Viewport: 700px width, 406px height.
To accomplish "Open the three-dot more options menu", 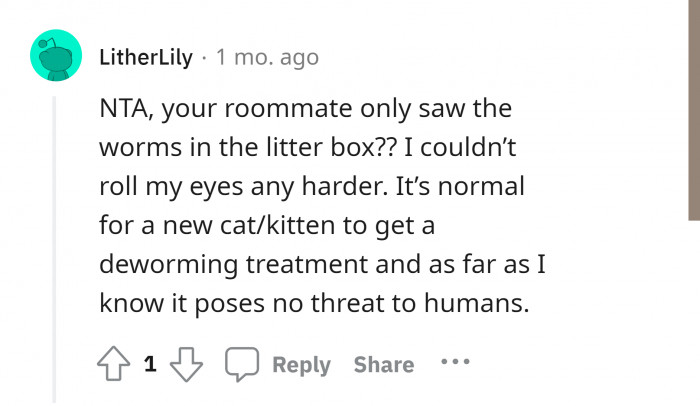I will click(455, 363).
